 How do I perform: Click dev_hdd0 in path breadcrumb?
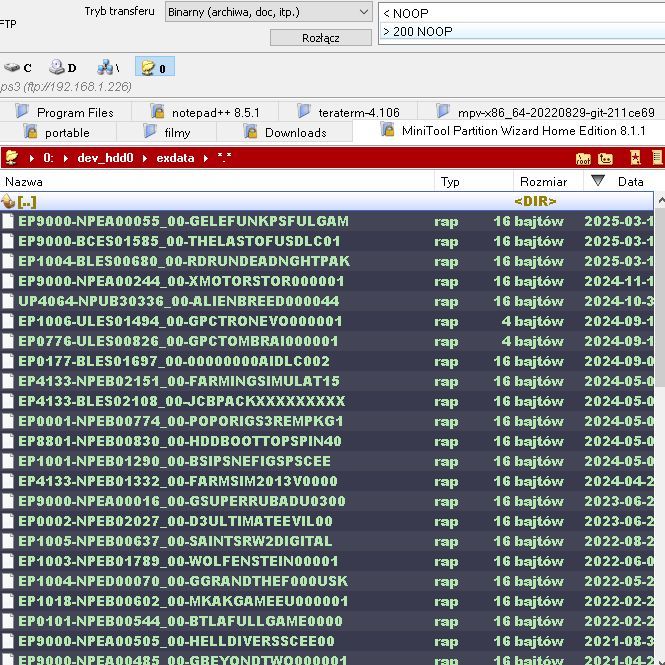[x=105, y=158]
